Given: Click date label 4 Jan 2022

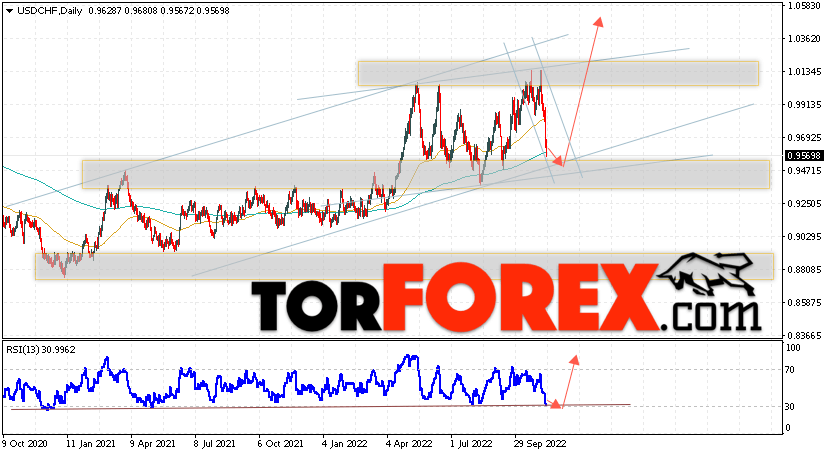Looking at the screenshot, I should tap(344, 444).
